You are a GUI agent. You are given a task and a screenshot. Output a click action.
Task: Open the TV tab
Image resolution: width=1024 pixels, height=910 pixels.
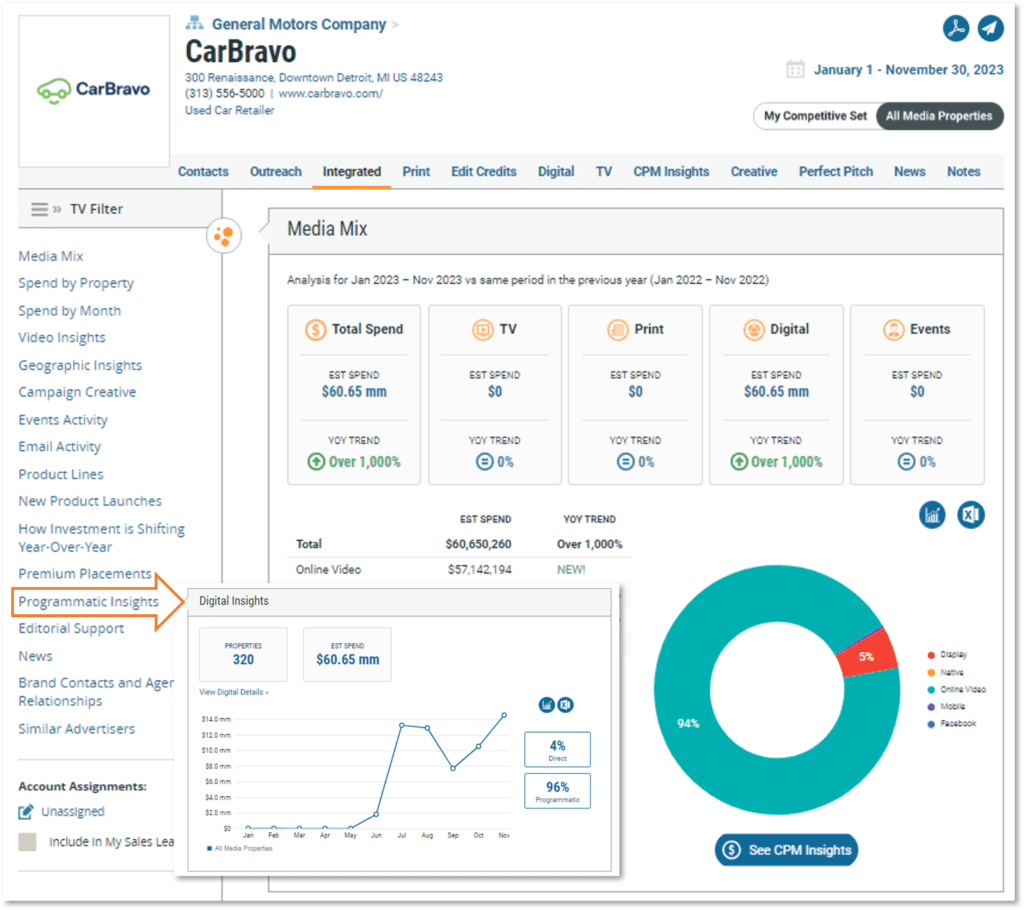pos(604,172)
